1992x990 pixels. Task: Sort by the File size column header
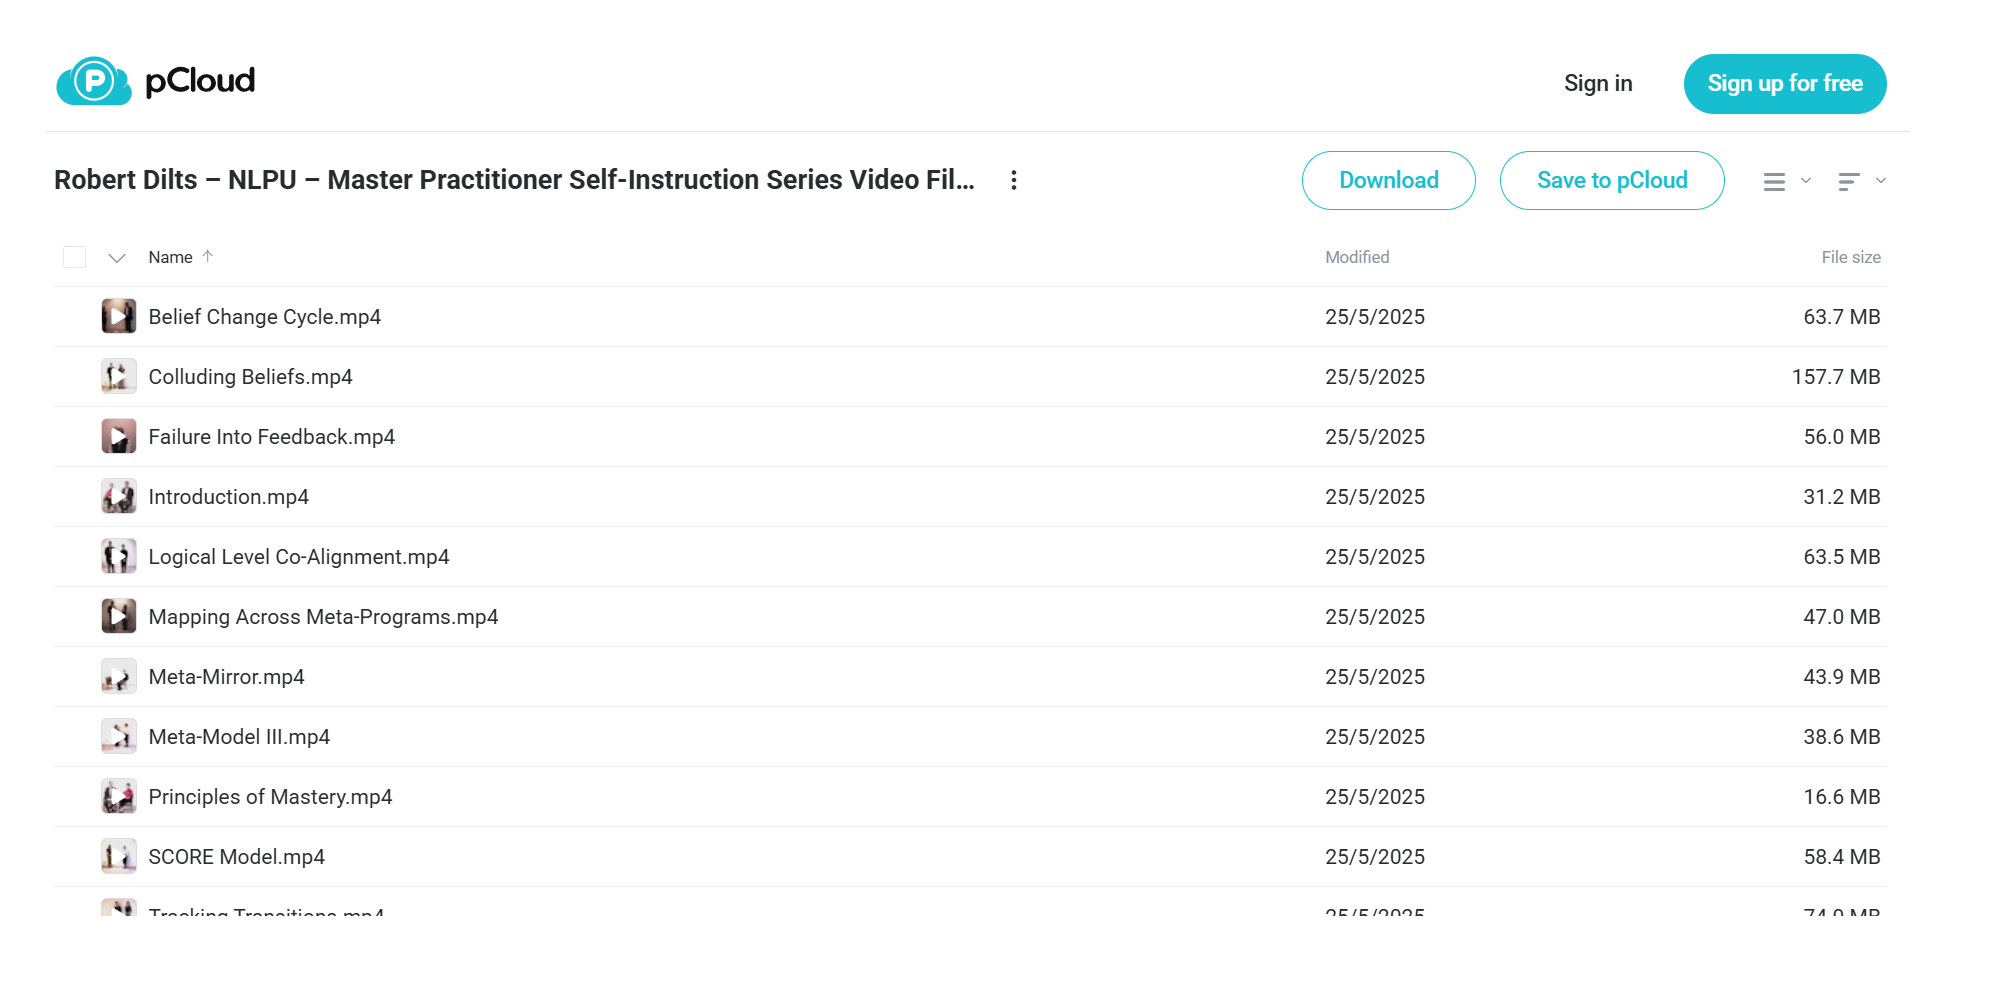pos(1851,257)
